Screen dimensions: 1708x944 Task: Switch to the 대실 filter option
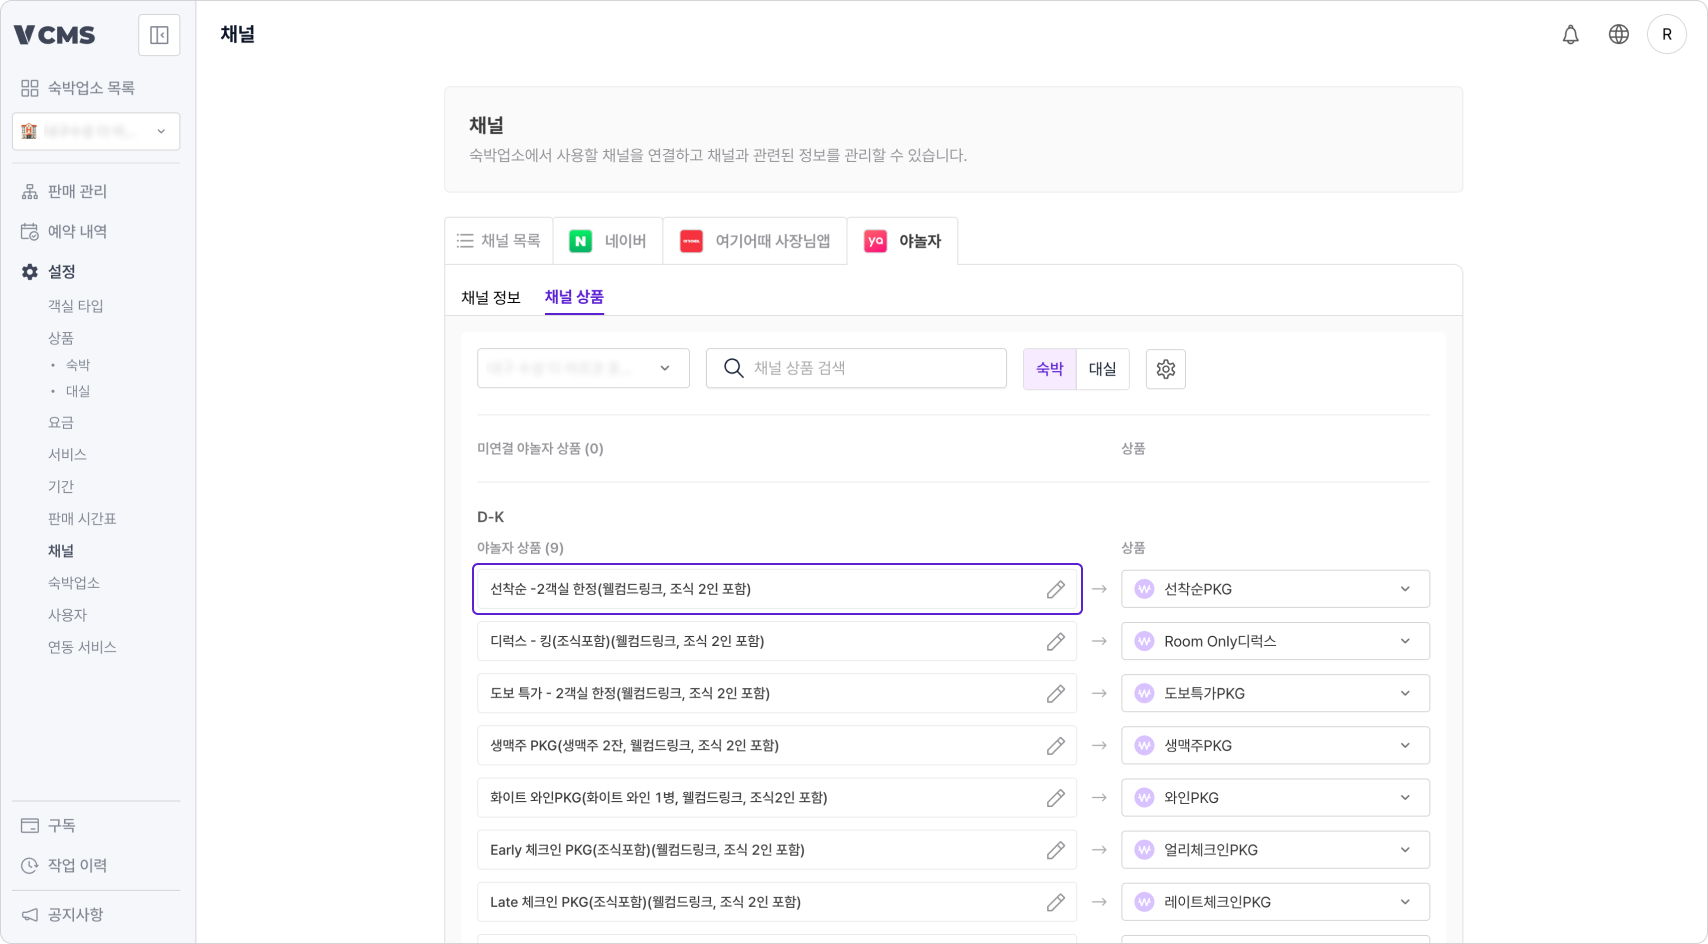pos(1103,368)
